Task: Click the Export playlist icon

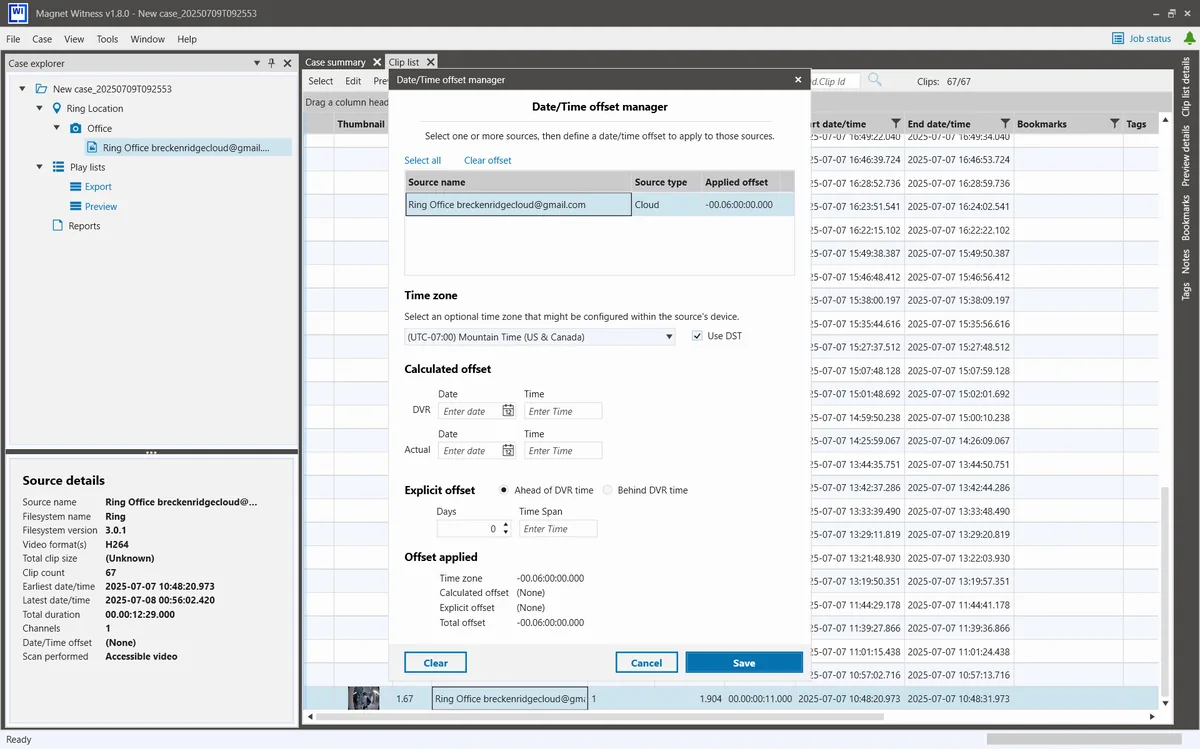Action: point(76,187)
